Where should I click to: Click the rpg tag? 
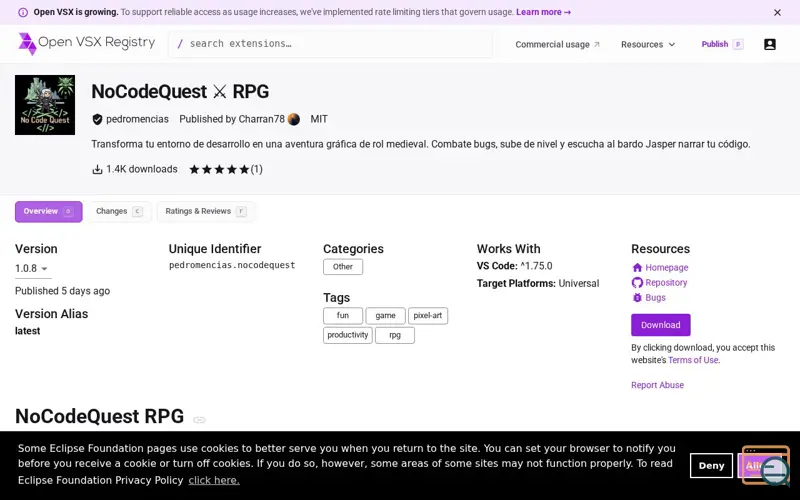[395, 335]
